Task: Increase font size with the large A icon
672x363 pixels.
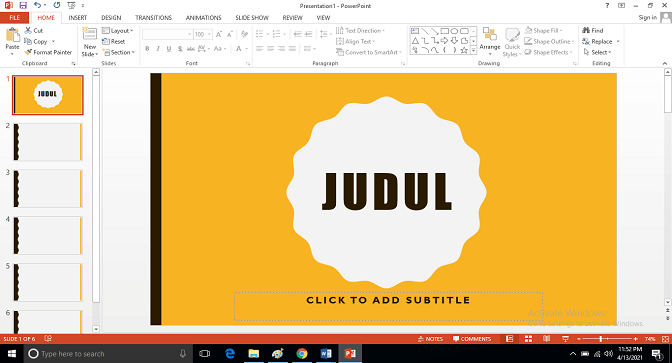Action: click(219, 34)
